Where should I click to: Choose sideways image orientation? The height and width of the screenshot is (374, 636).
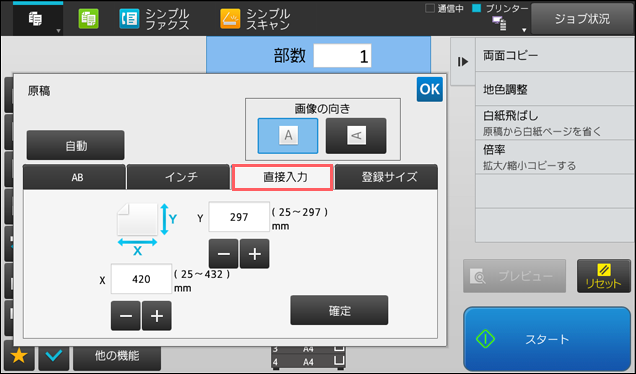(x=356, y=135)
